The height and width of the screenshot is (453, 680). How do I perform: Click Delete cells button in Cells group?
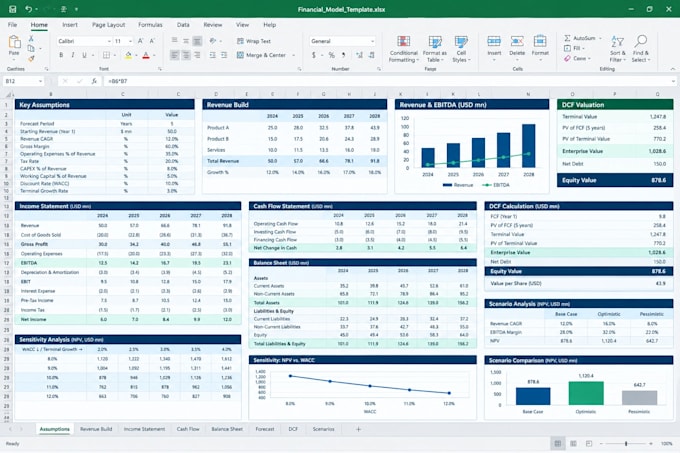pos(517,48)
